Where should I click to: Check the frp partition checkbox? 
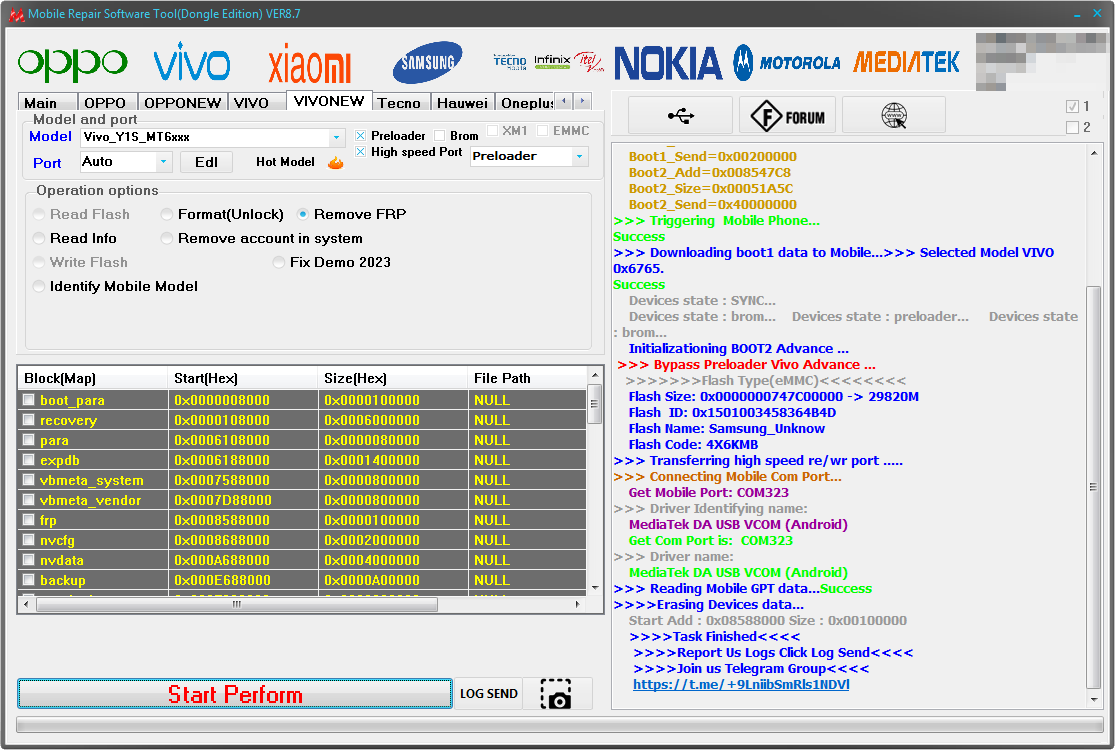(28, 520)
